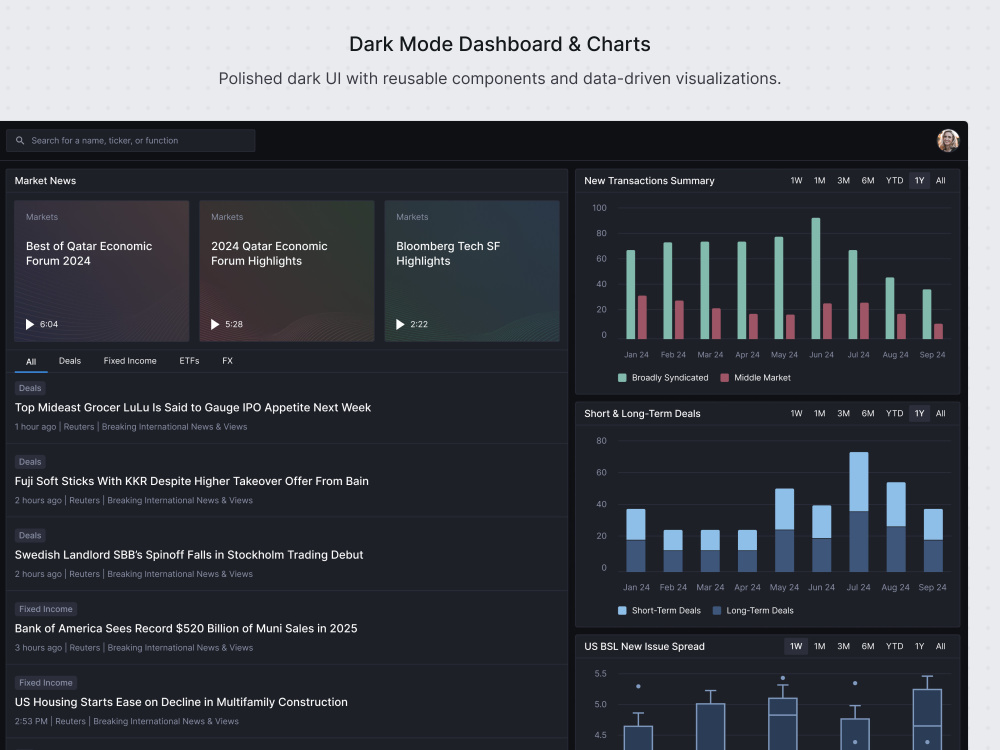
Task: Play the Bloomberg Tech SF Highlights video
Action: click(400, 324)
